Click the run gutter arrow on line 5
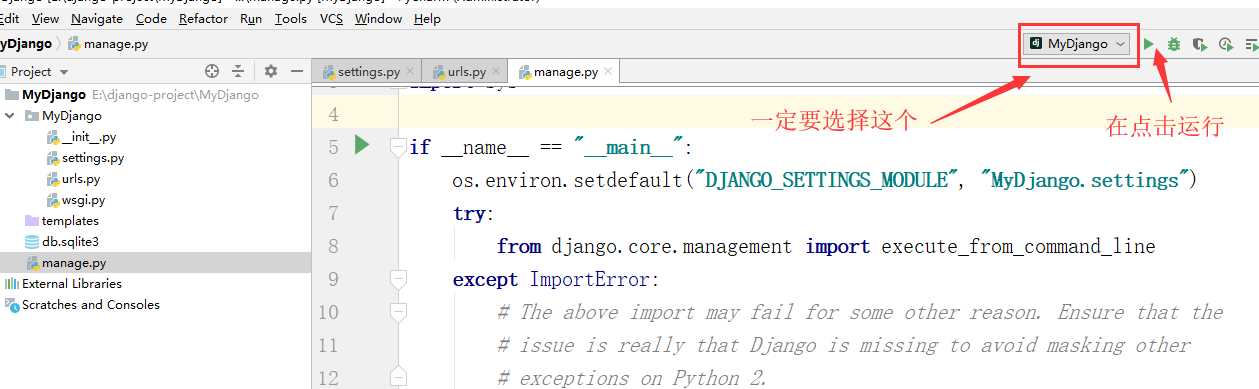Screen dimensions: 1259x389 pos(362,146)
